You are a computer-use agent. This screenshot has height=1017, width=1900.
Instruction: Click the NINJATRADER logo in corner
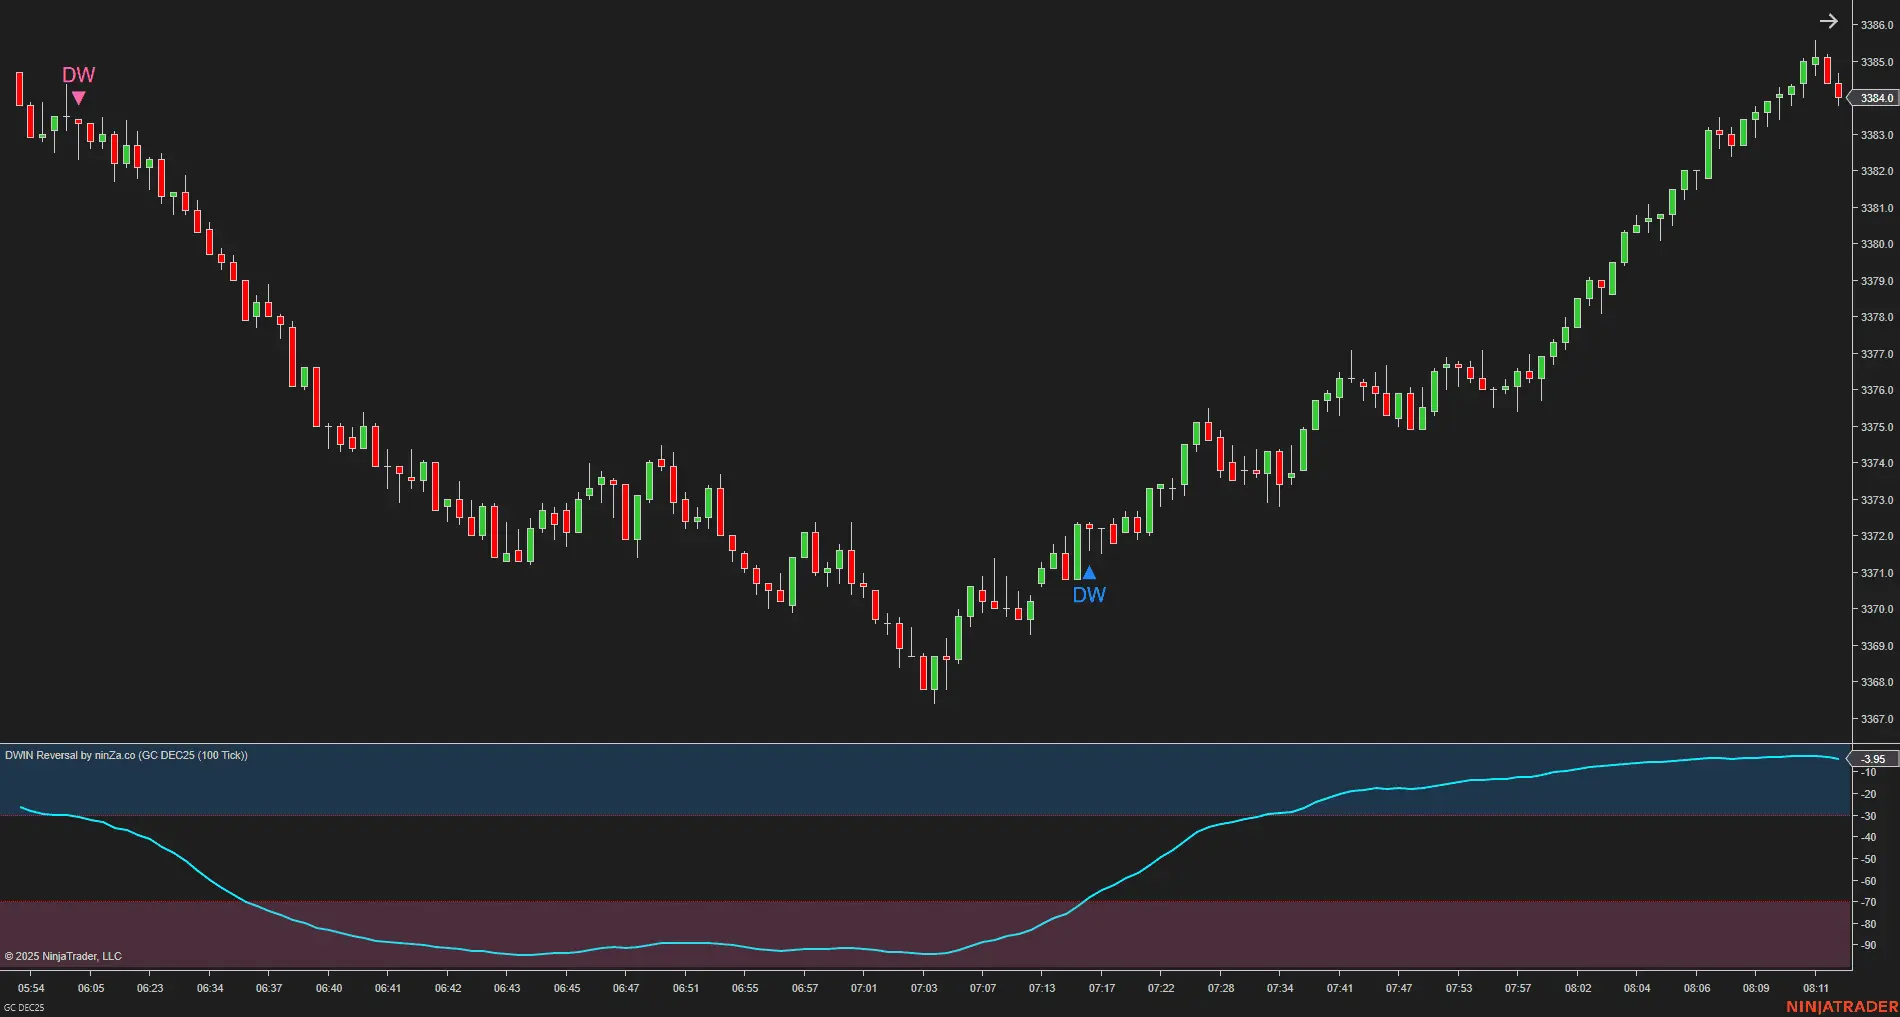(x=1842, y=1006)
